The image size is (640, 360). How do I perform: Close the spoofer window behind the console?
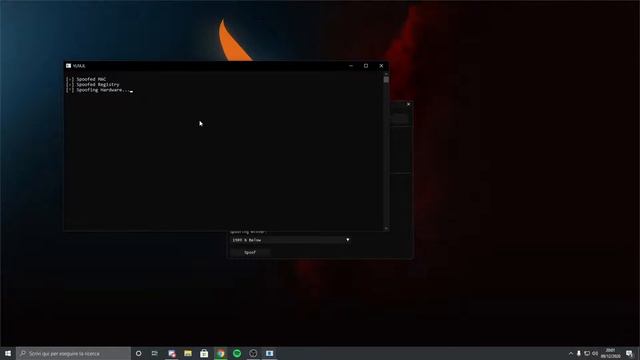tap(408, 104)
